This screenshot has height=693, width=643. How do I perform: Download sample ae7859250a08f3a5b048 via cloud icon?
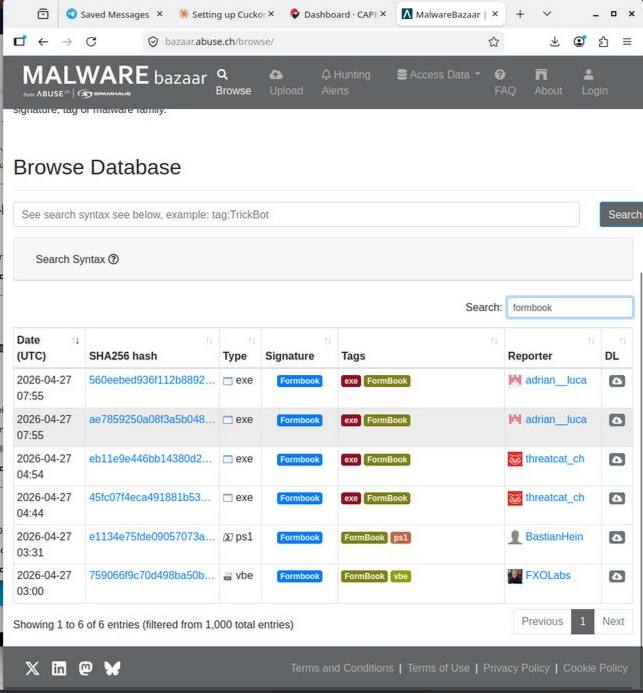coord(617,420)
